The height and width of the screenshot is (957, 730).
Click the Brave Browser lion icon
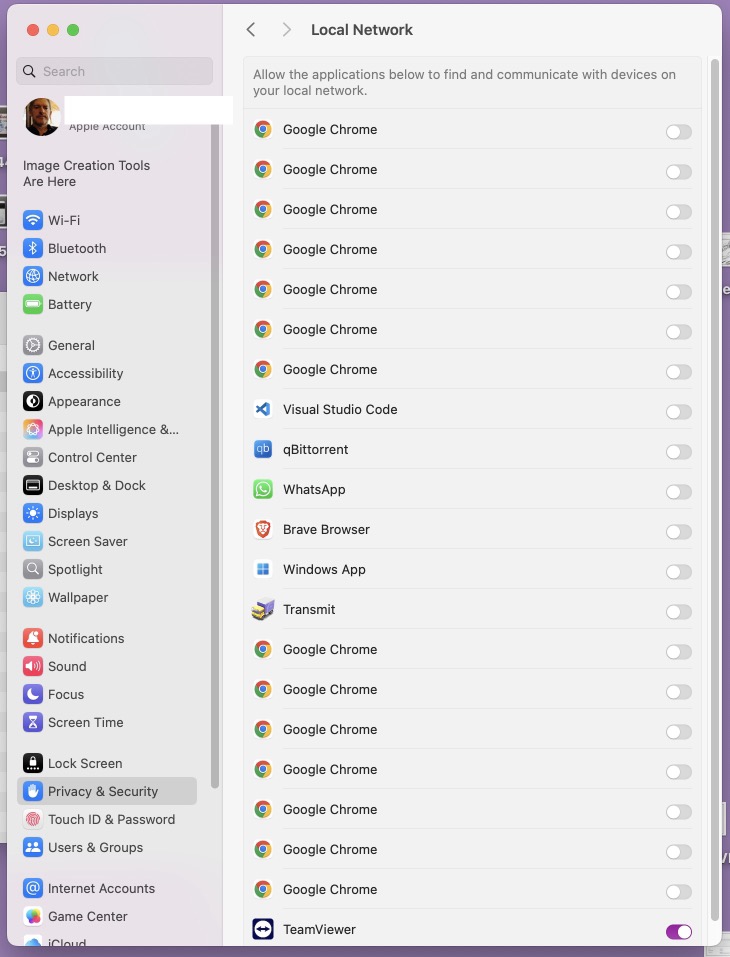click(263, 530)
